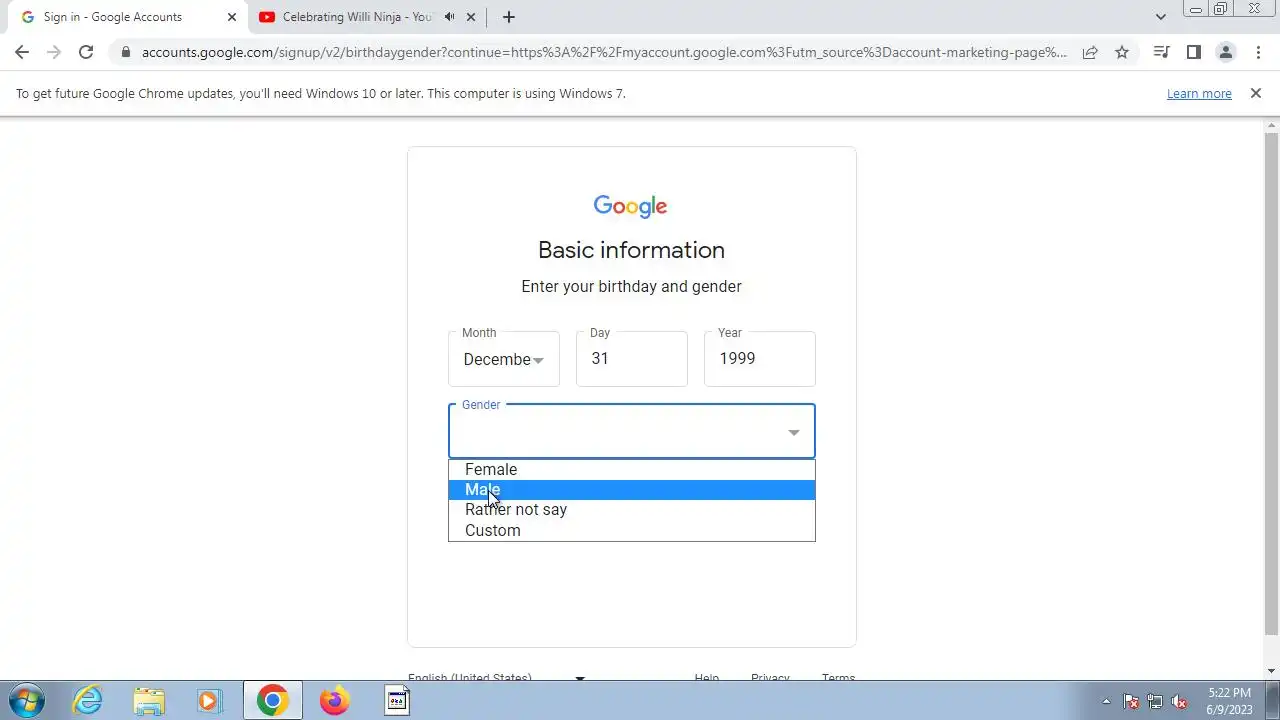Show hidden system tray icons

1106,701
